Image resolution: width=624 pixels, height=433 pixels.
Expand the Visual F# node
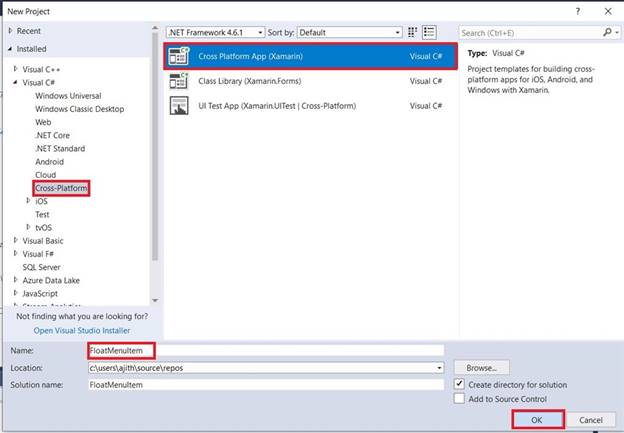[x=16, y=253]
